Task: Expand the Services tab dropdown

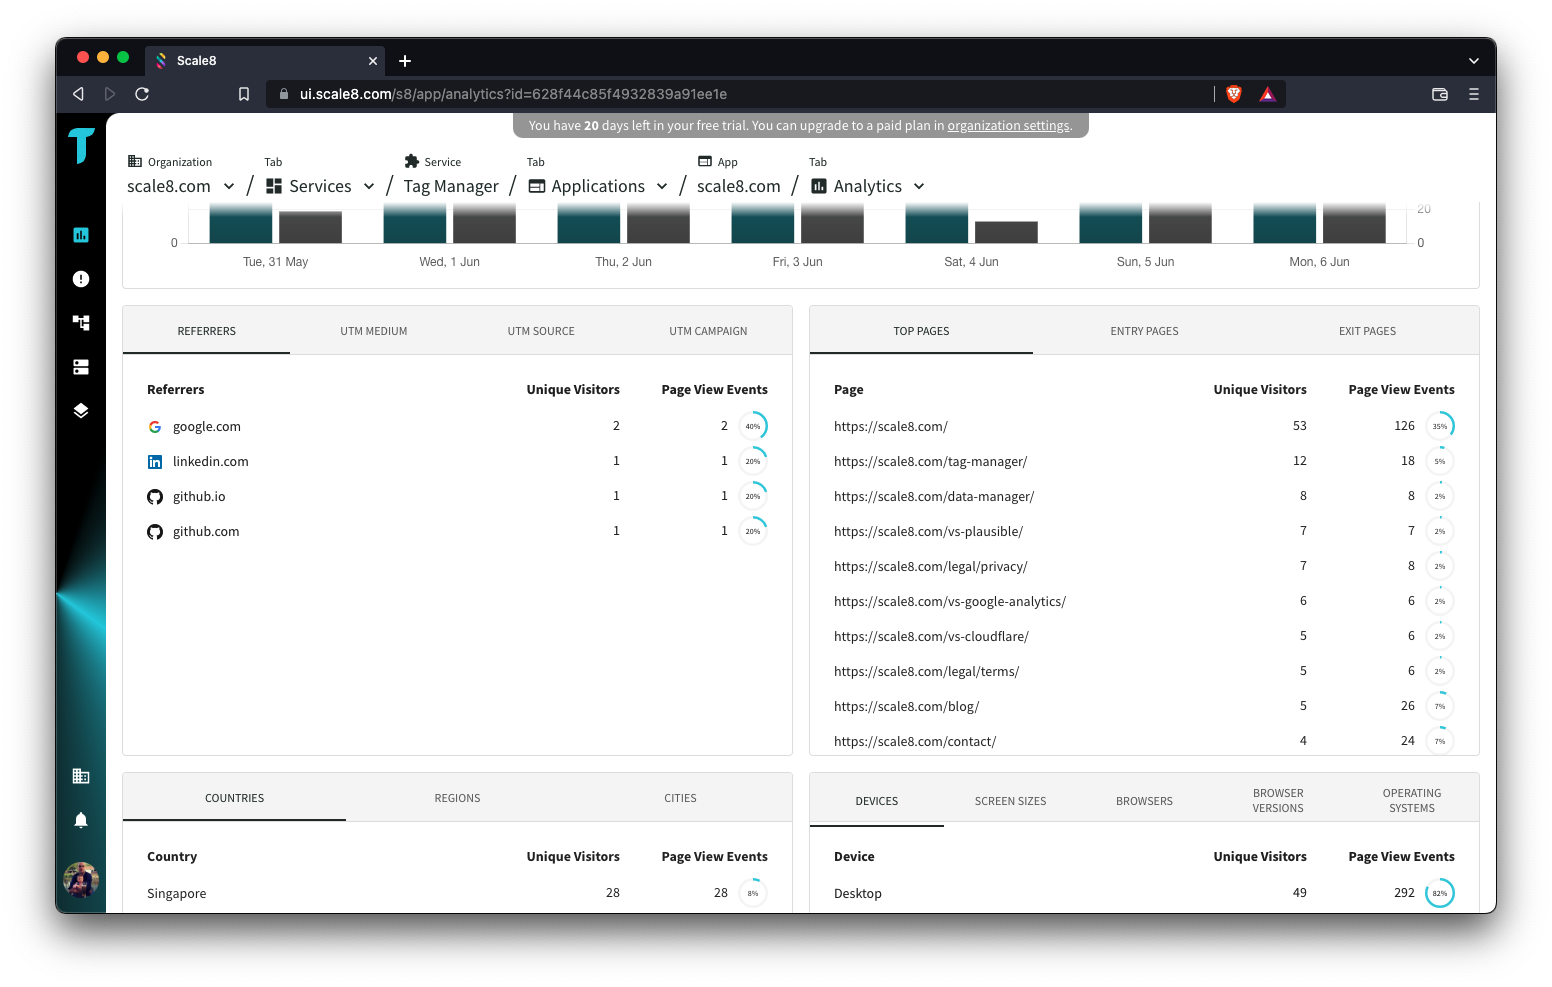Action: pyautogui.click(x=369, y=186)
